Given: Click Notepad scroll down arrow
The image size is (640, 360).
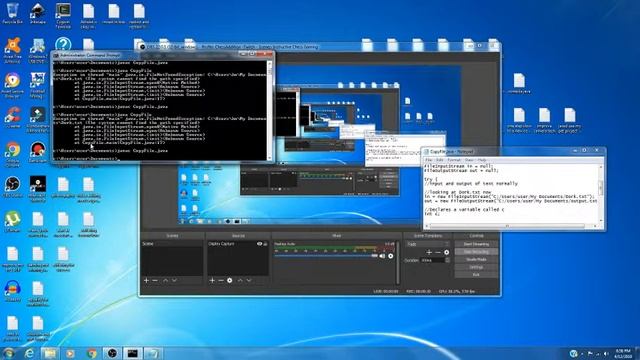Looking at the screenshot, I should [601, 221].
